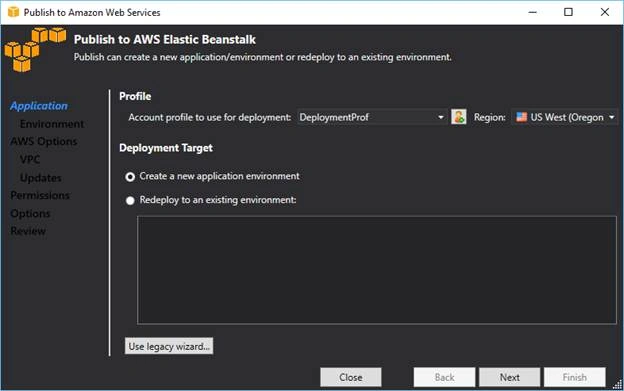Go to Application wizard step
Image resolution: width=624 pixels, height=391 pixels.
click(39, 106)
